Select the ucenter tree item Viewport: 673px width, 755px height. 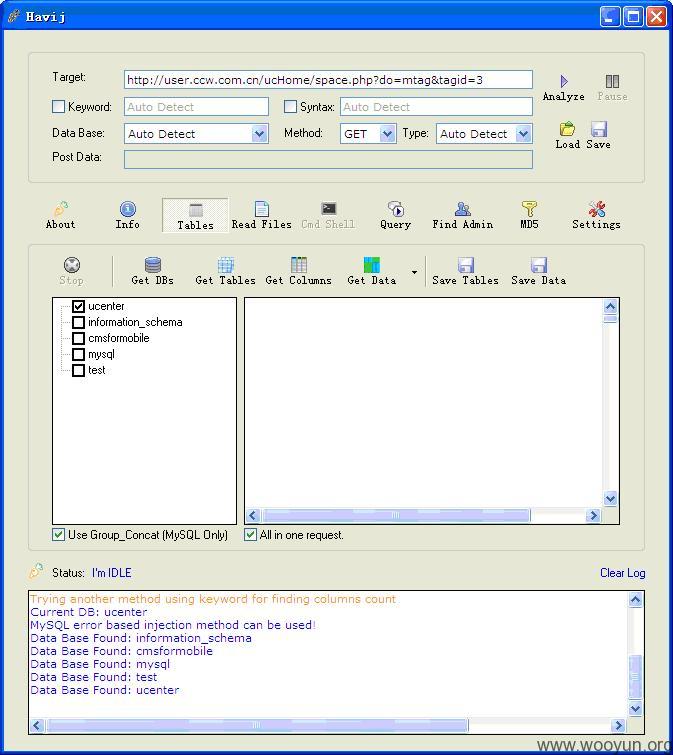pos(106,306)
